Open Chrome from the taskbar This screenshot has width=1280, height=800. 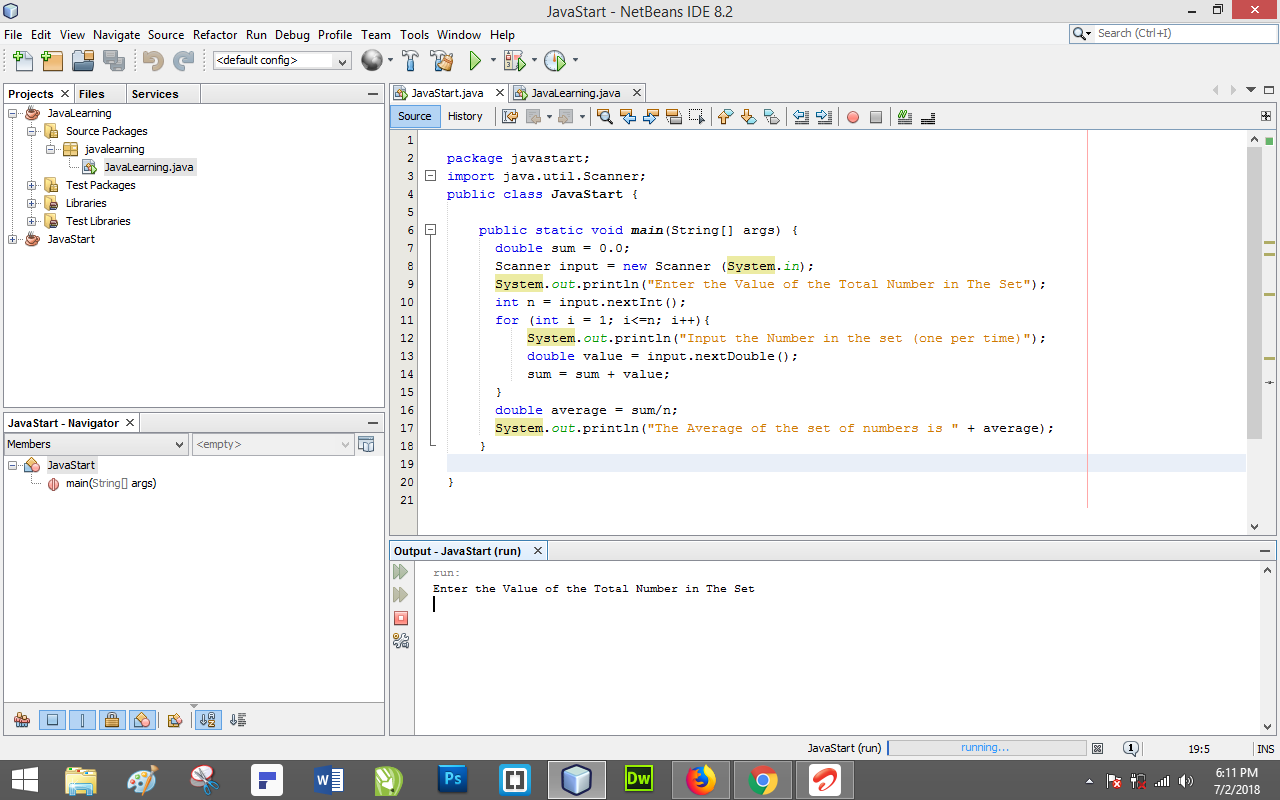coord(763,780)
